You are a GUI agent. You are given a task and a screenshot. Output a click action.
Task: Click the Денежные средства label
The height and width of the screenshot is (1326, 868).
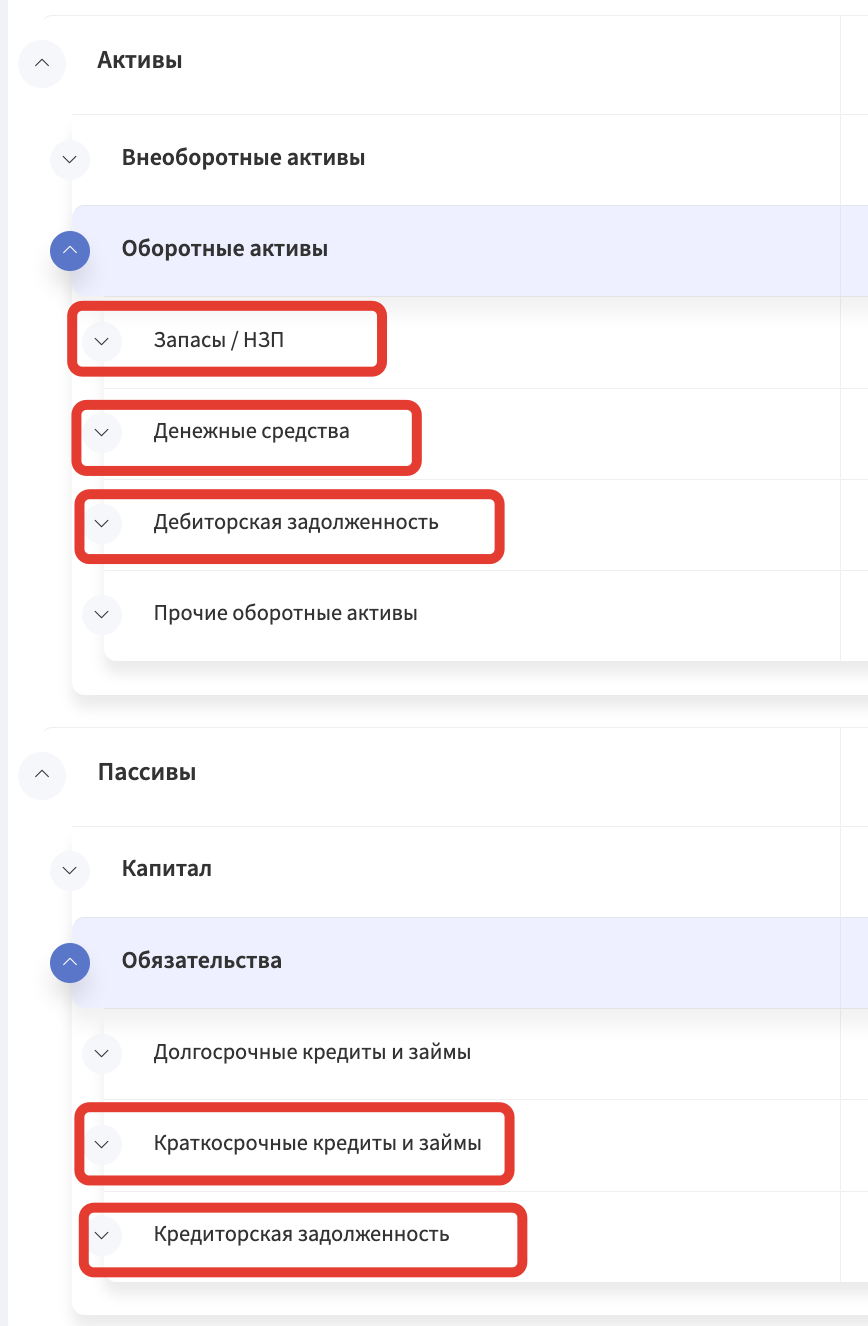[x=252, y=432]
